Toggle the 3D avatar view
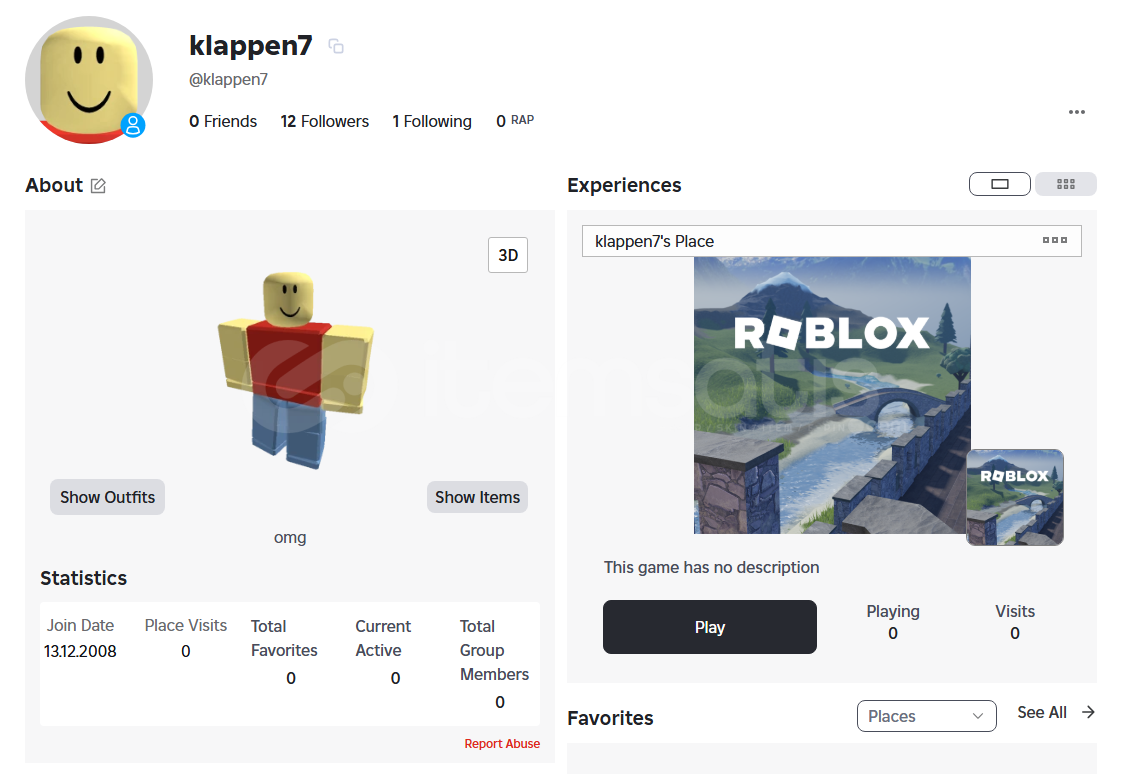The width and height of the screenshot is (1147, 774). (x=508, y=255)
